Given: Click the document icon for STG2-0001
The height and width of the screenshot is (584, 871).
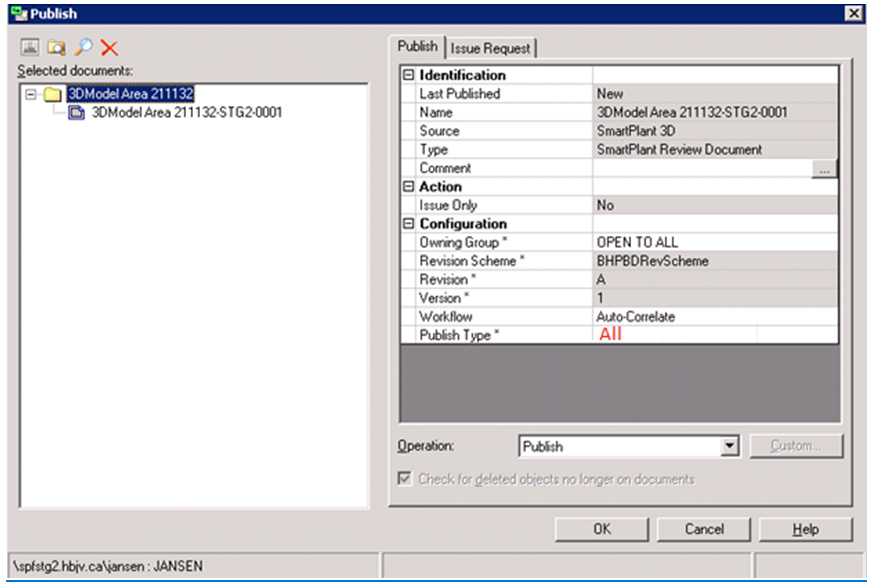Looking at the screenshot, I should tap(77, 113).
